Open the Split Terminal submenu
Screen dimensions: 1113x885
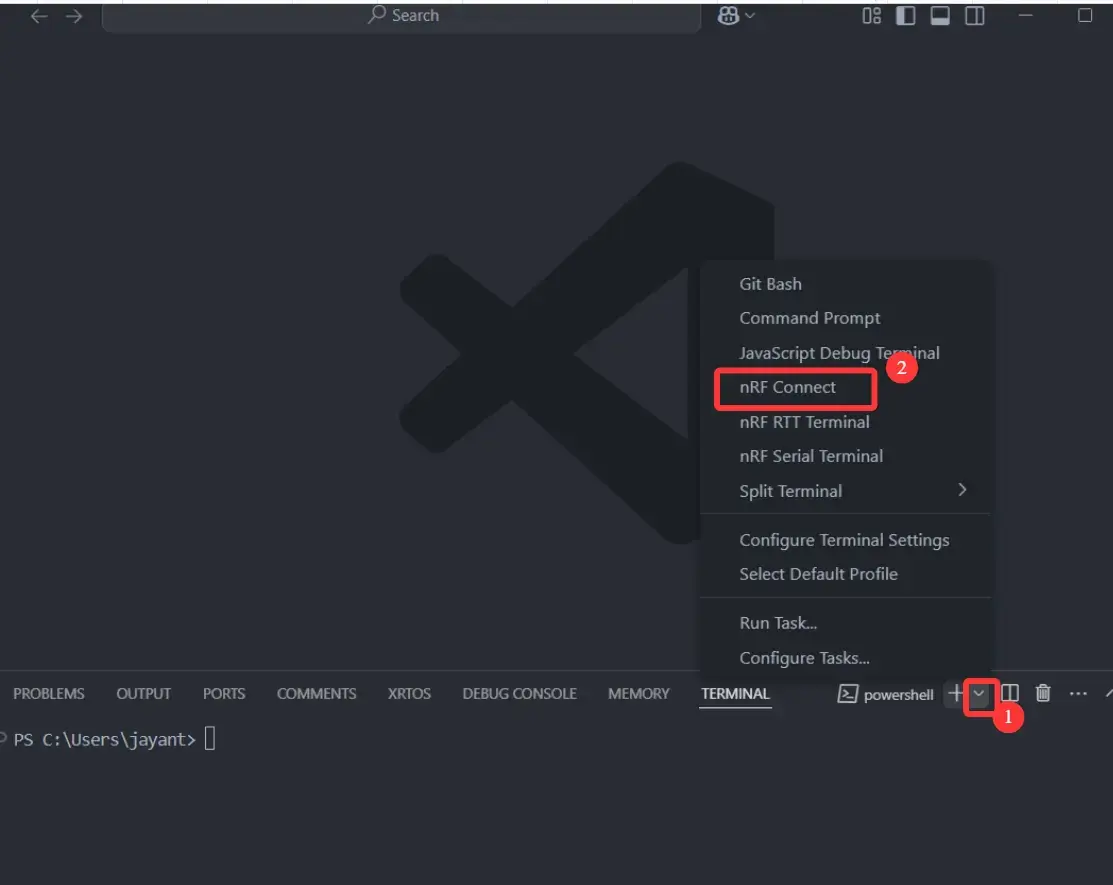pyautogui.click(x=845, y=491)
